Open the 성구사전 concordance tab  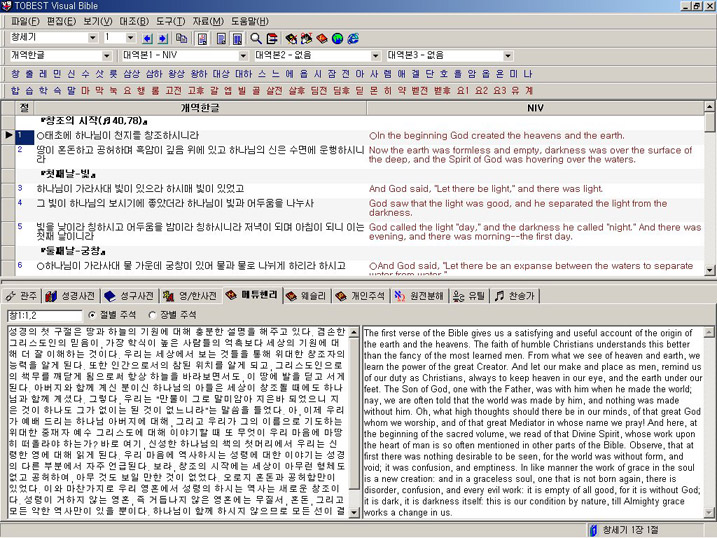click(x=129, y=296)
